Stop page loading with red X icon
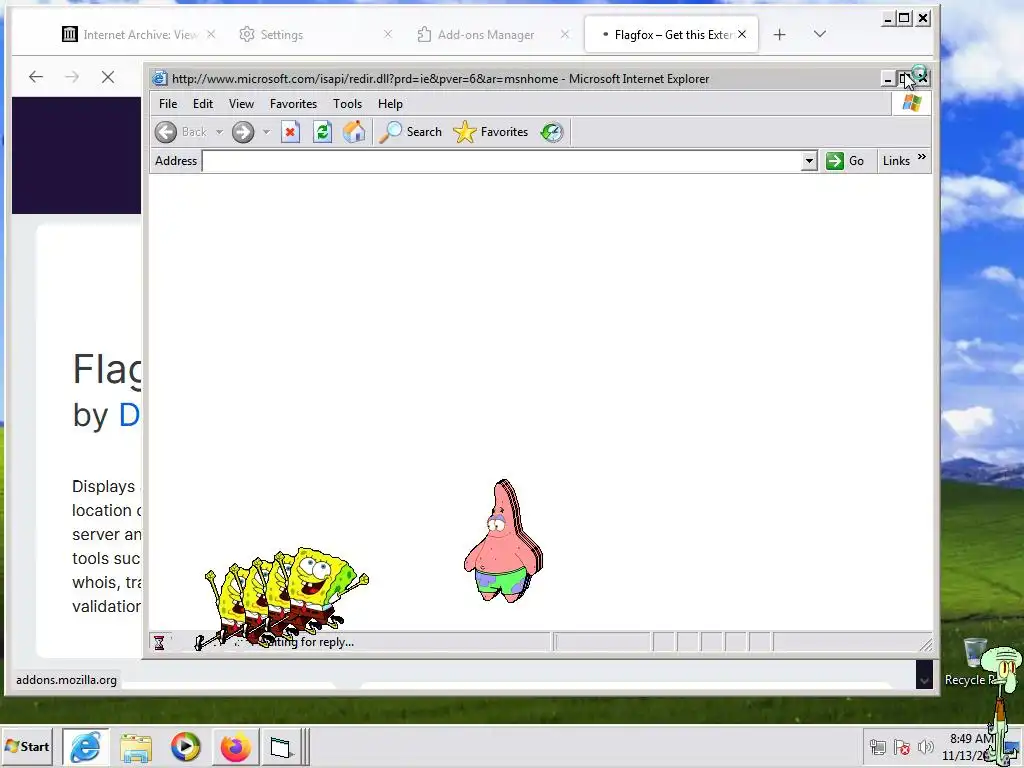This screenshot has width=1024, height=768. pos(290,132)
